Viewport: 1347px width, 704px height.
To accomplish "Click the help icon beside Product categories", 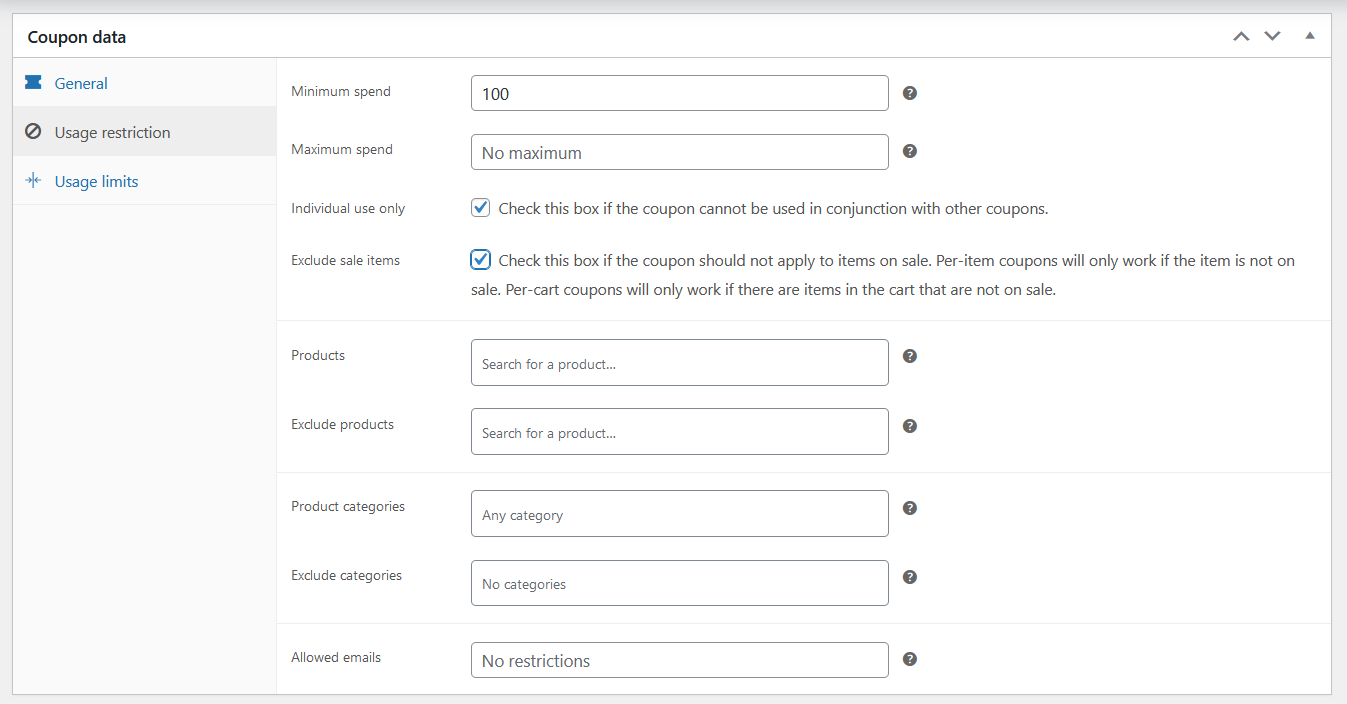I will coord(910,508).
